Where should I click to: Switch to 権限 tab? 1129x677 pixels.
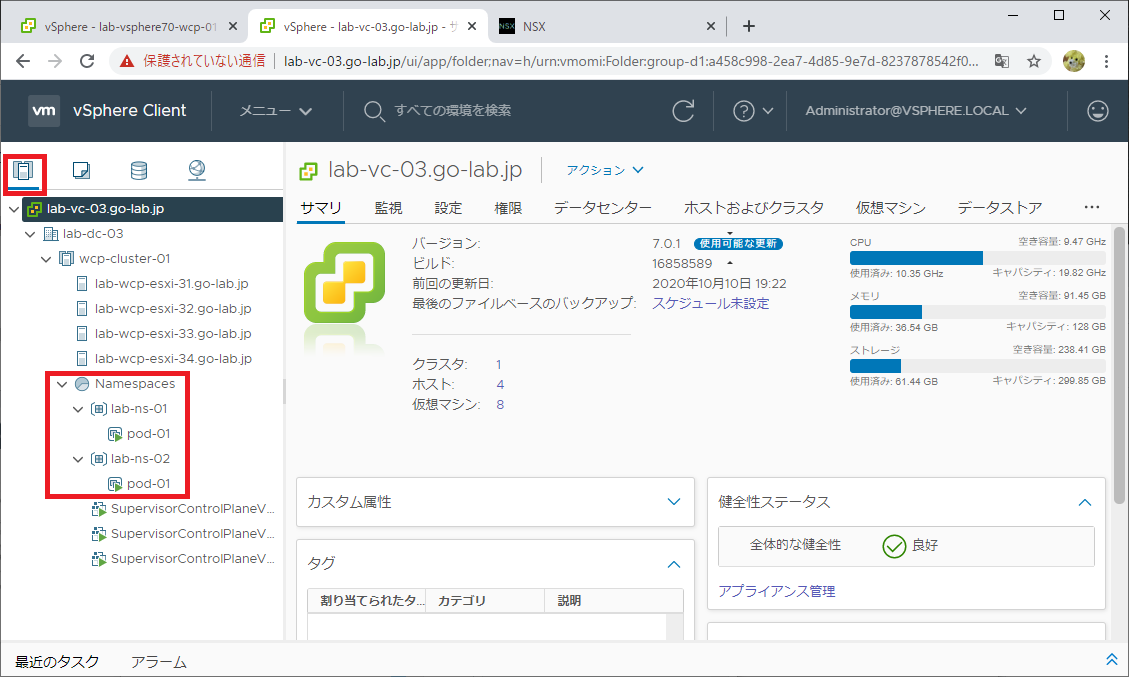[508, 208]
